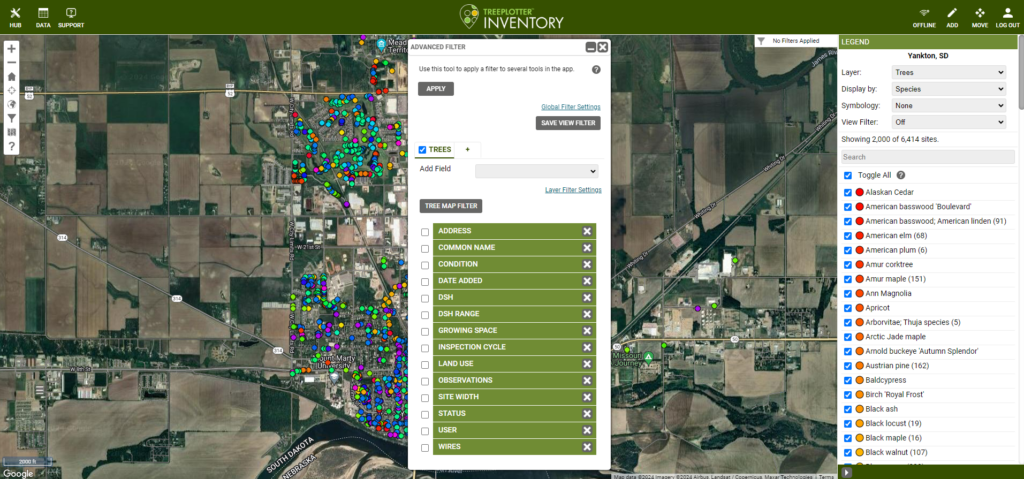Click Apricot orange color swatch

(859, 308)
